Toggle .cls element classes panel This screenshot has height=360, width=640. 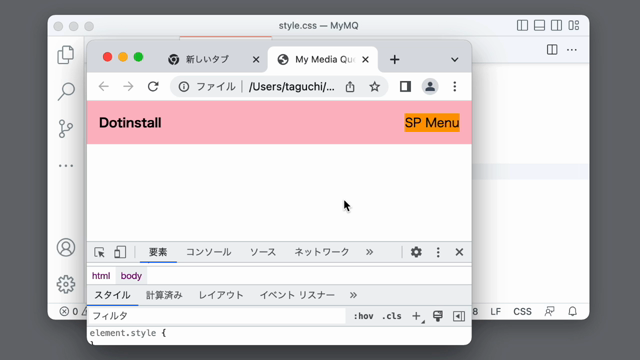(x=392, y=316)
